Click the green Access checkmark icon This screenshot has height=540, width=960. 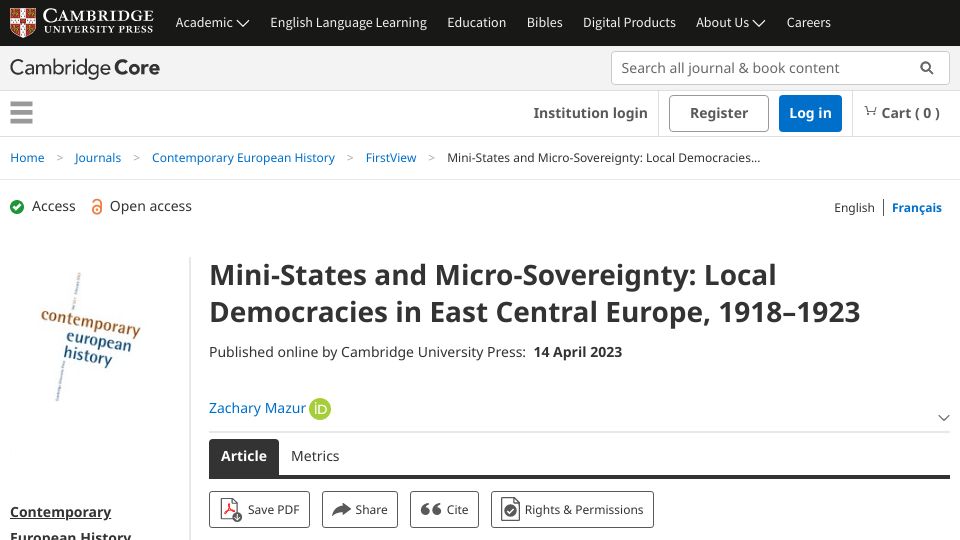pyautogui.click(x=17, y=207)
